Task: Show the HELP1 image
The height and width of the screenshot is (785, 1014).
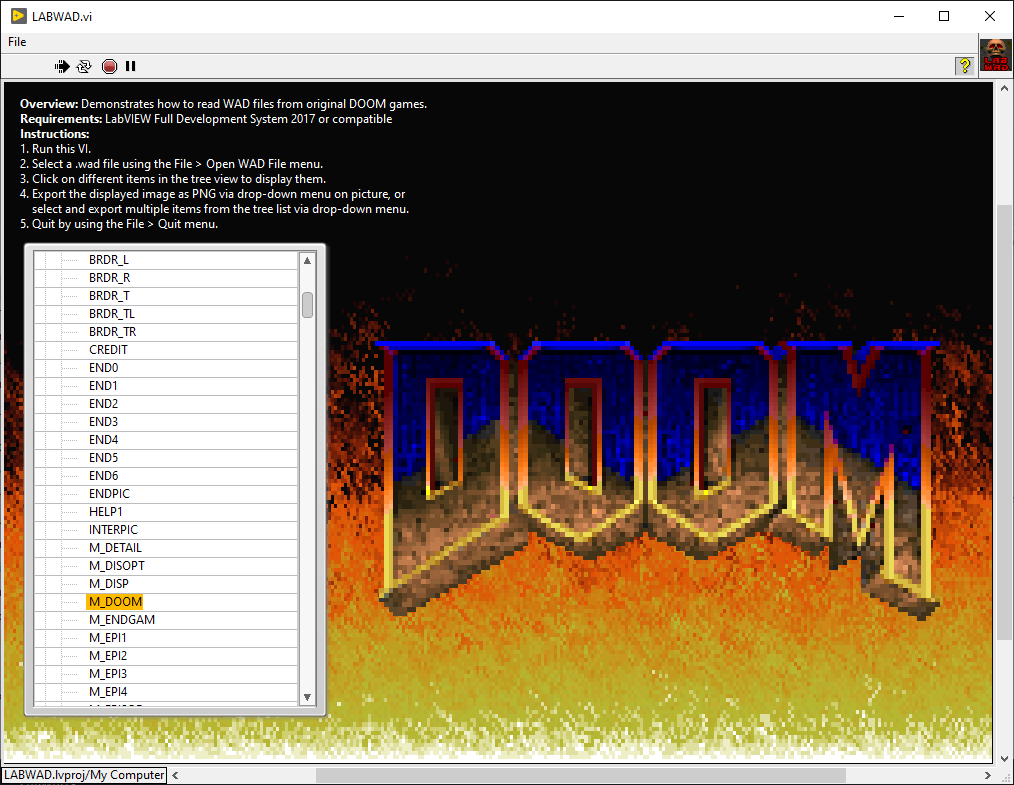Action: tap(105, 512)
